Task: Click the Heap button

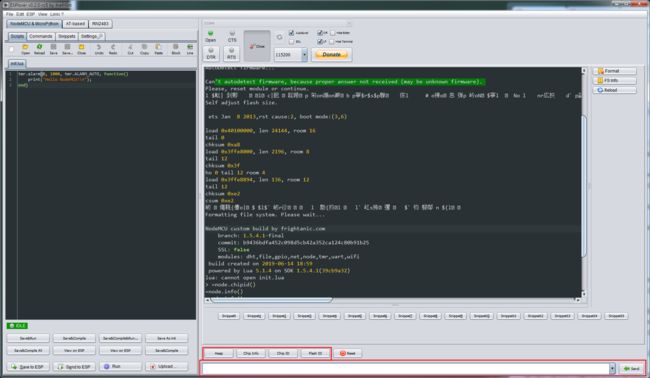Action: (218, 354)
